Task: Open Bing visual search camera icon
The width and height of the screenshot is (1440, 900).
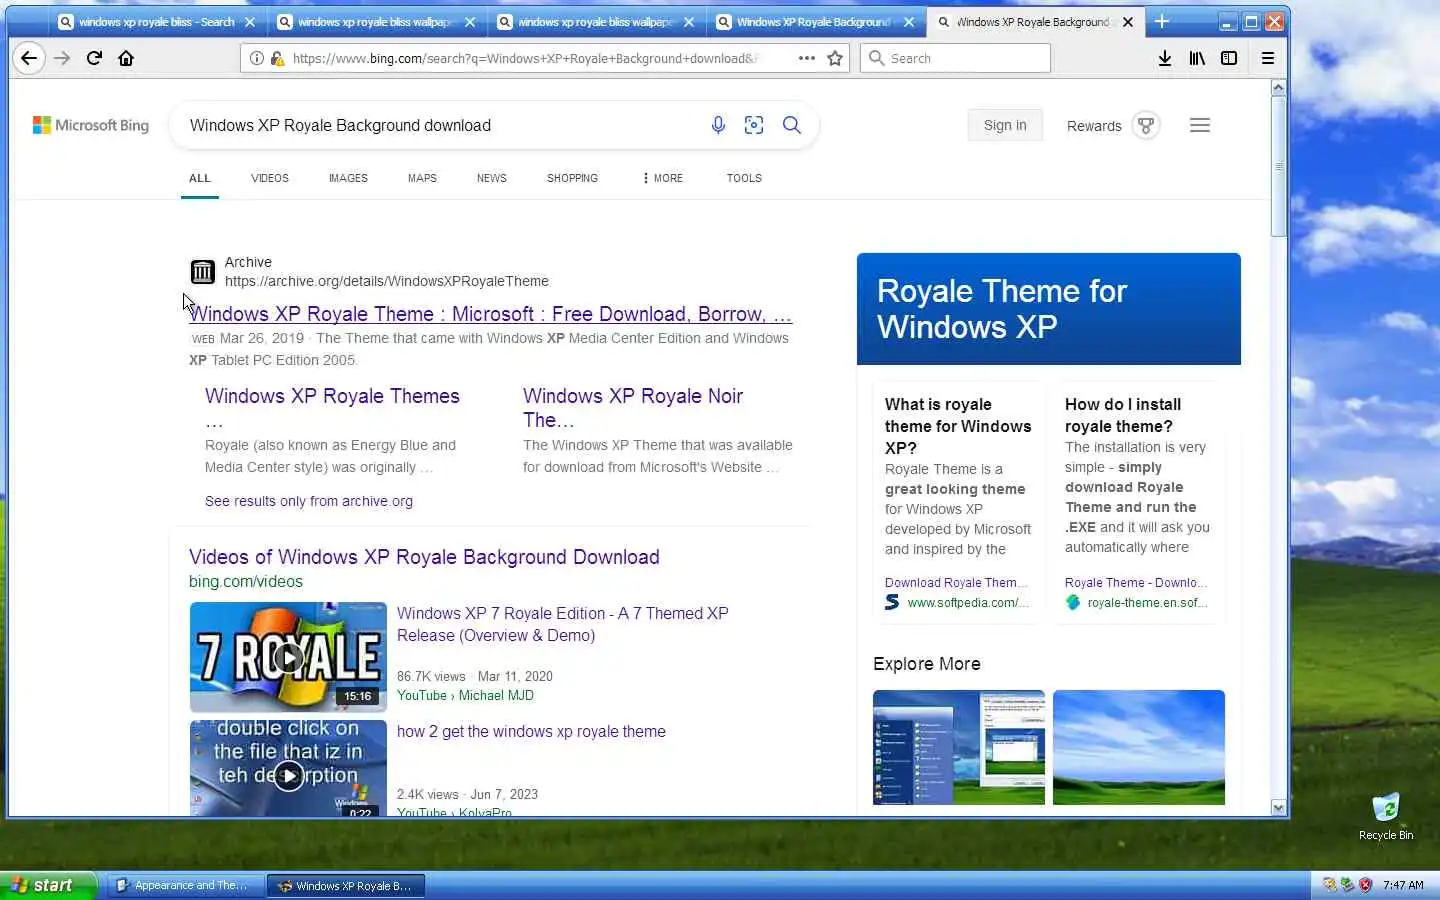Action: tap(754, 125)
